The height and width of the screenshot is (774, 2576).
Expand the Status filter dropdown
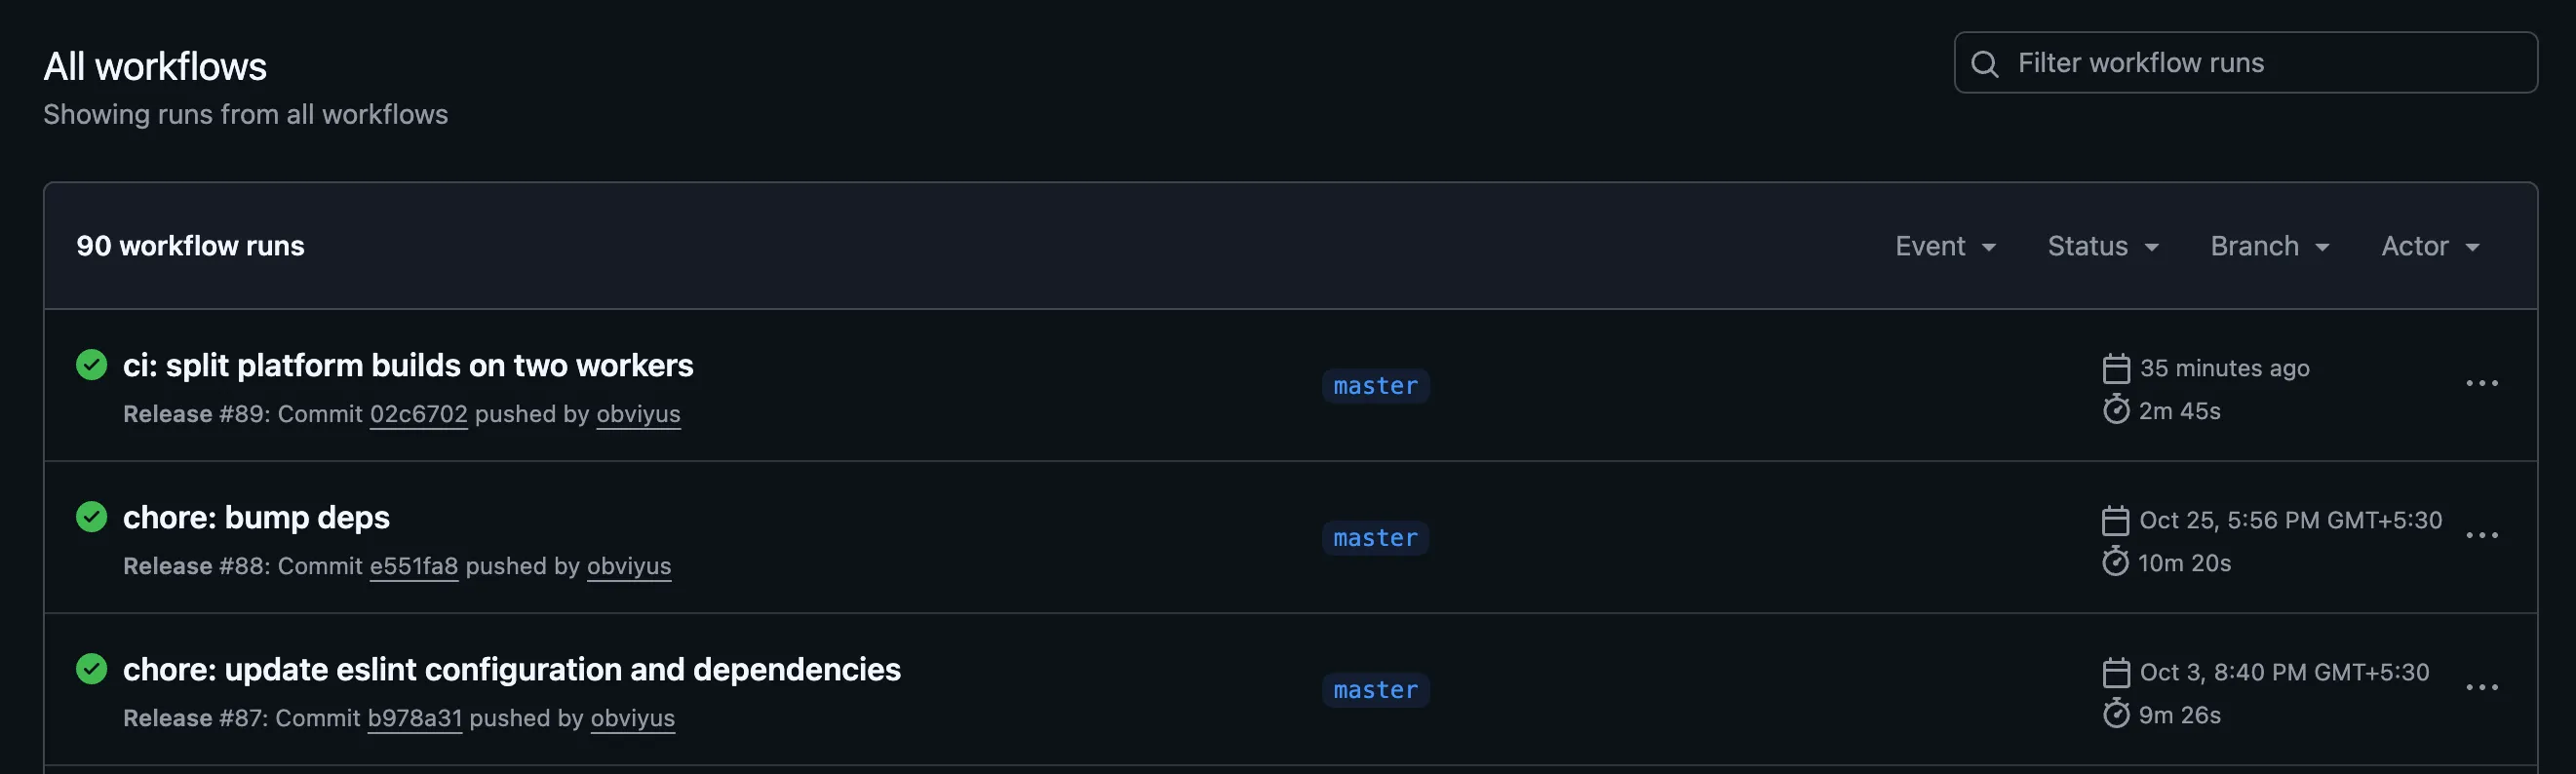(x=2103, y=246)
